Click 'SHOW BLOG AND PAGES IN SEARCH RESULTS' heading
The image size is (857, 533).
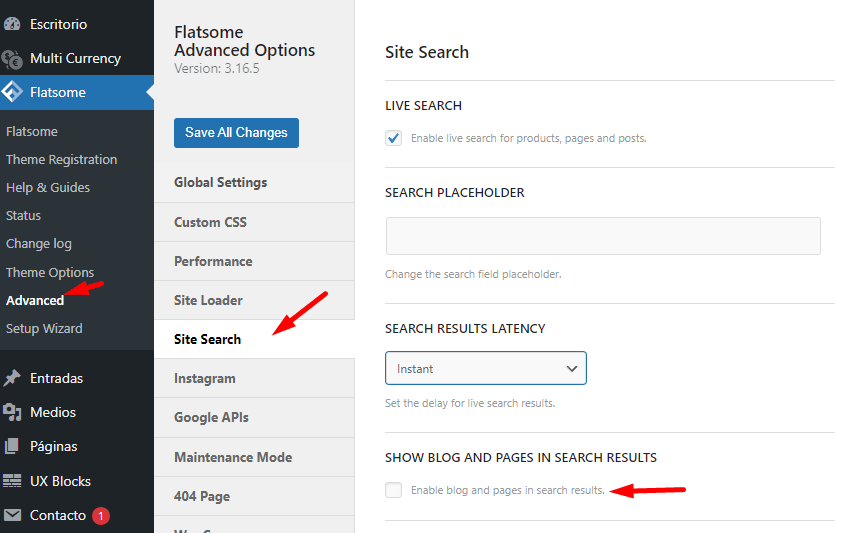point(521,458)
